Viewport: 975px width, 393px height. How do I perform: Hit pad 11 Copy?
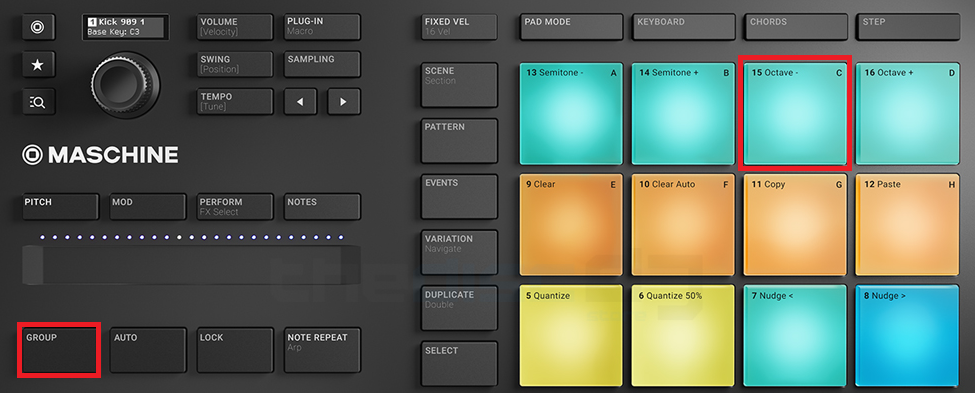(x=795, y=225)
